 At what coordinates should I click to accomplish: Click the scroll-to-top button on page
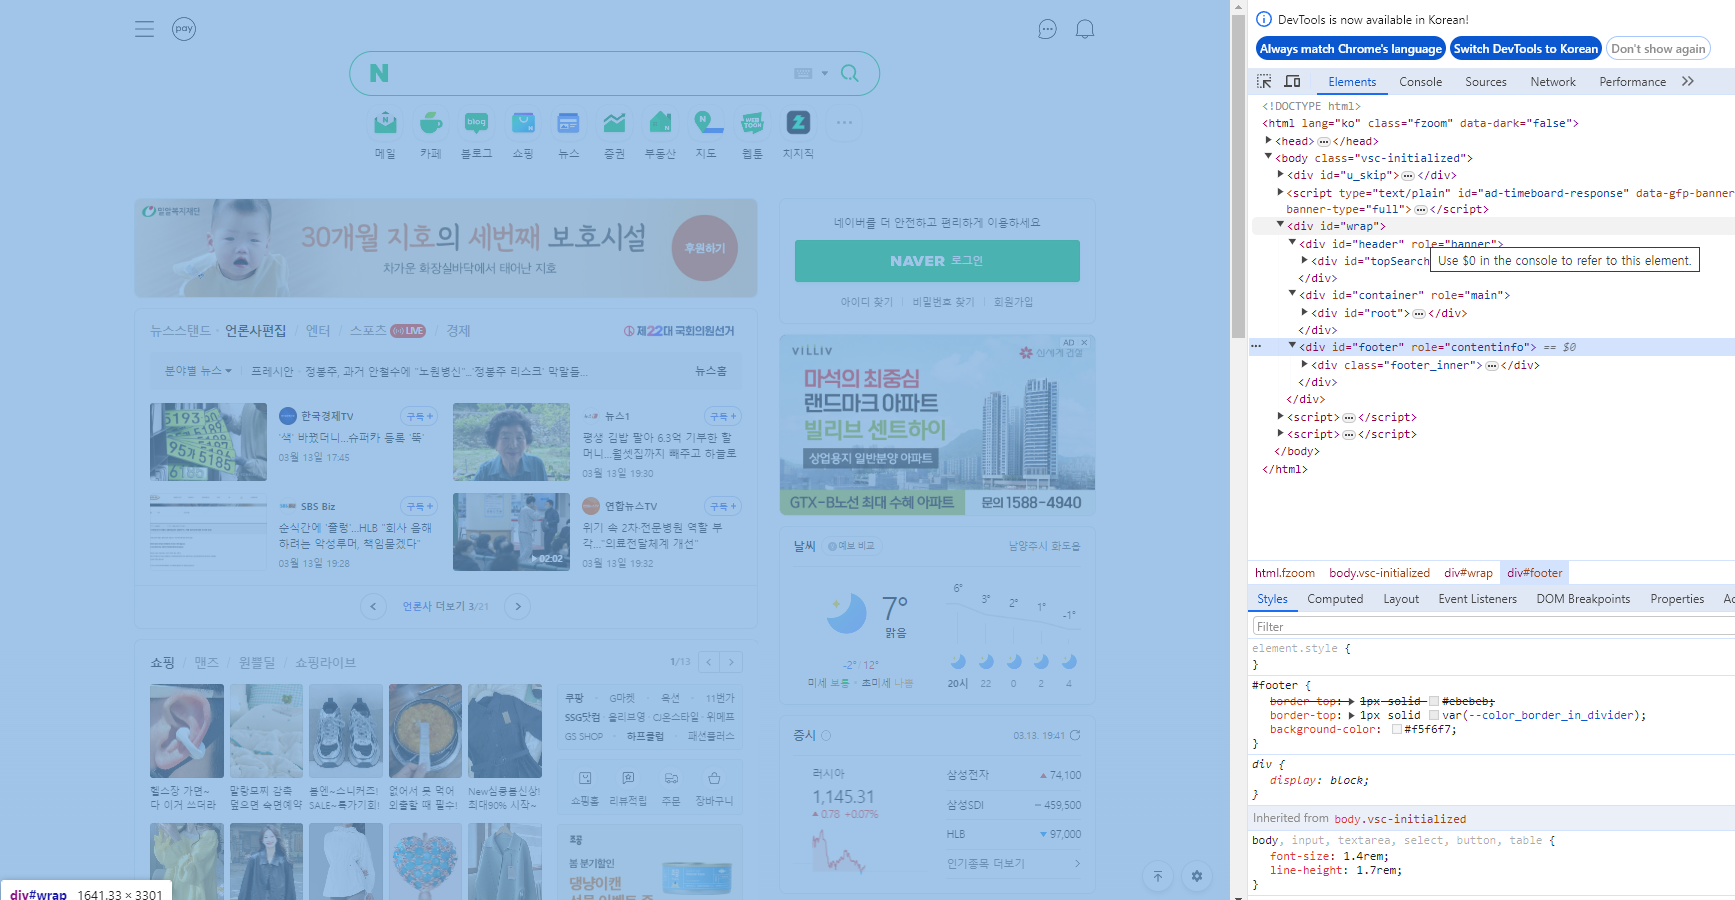1158,876
